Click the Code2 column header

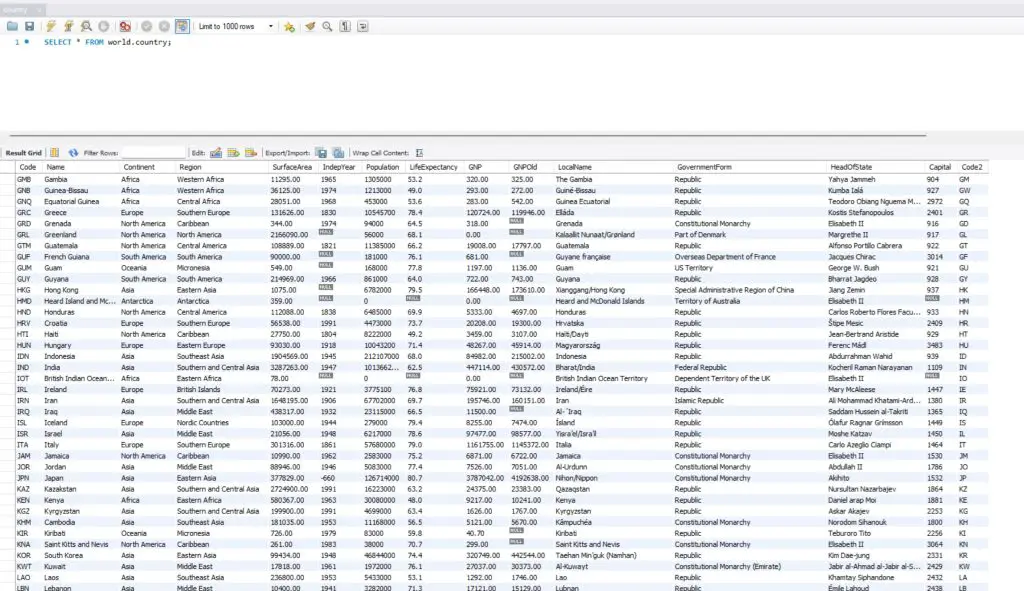click(x=972, y=167)
